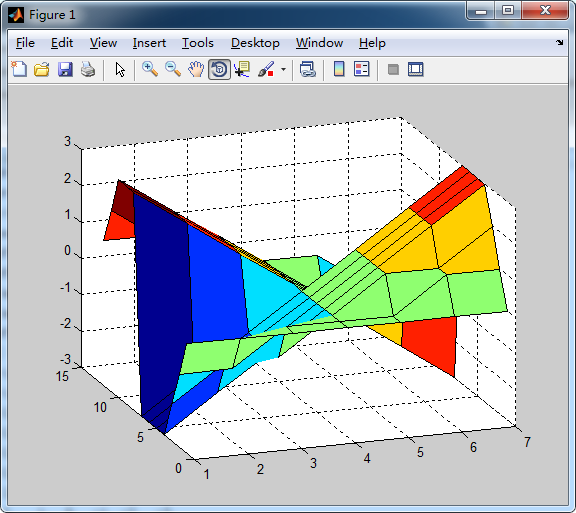The height and width of the screenshot is (513, 576).
Task: Activate the Zoom In magnifier tool
Action: tap(150, 69)
